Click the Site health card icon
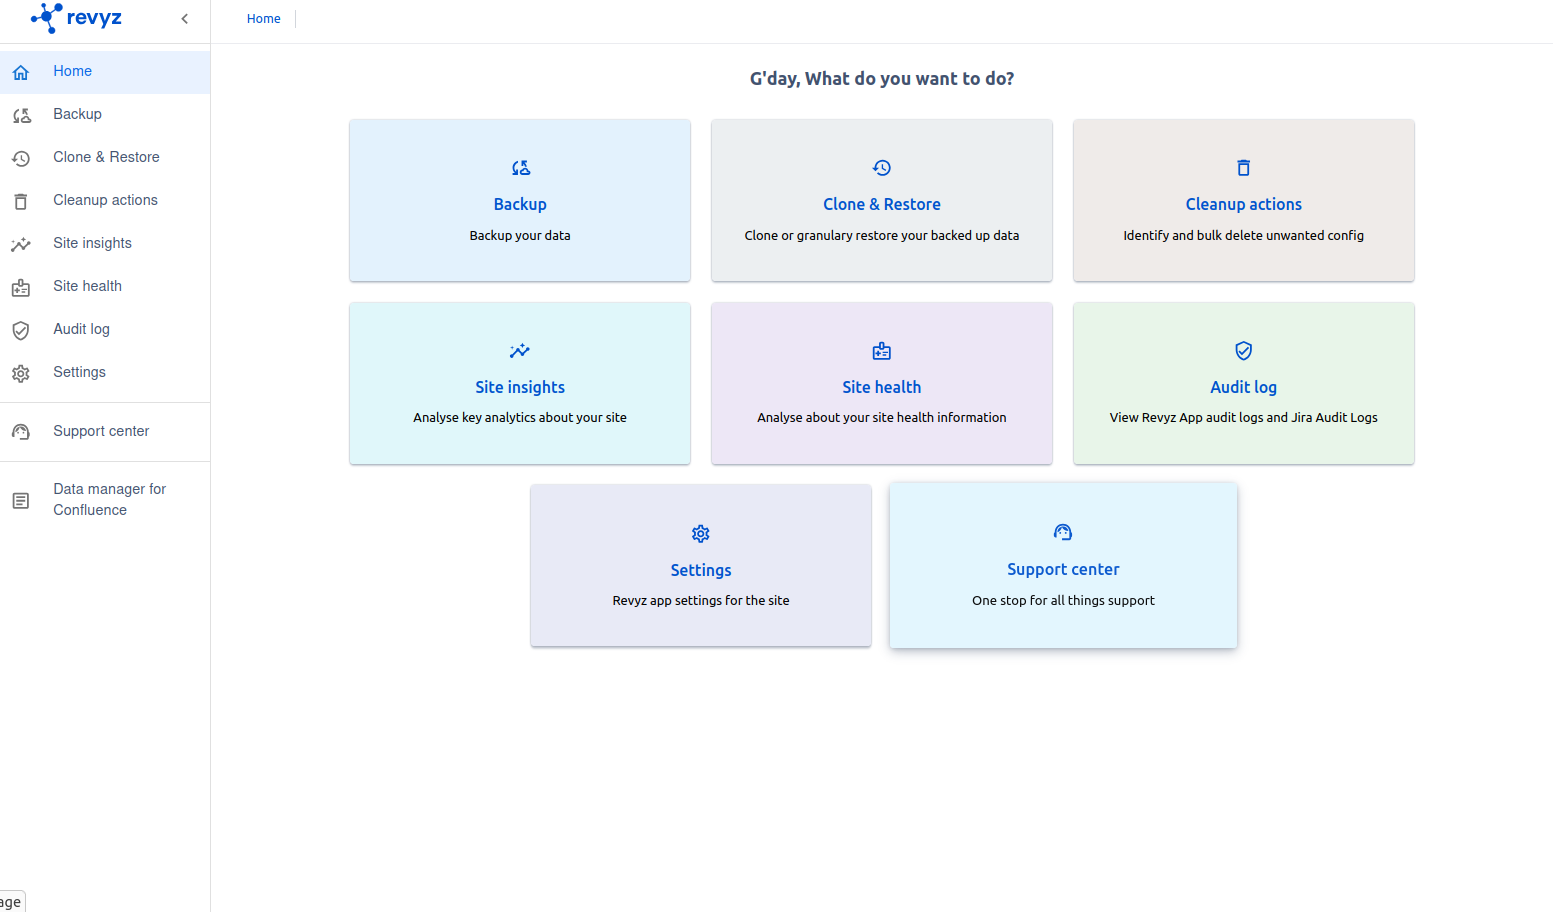This screenshot has width=1553, height=912. pyautogui.click(x=881, y=351)
